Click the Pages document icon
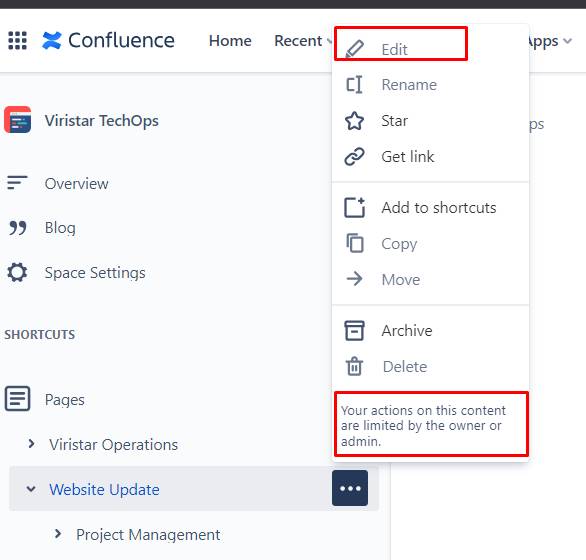 [17, 399]
